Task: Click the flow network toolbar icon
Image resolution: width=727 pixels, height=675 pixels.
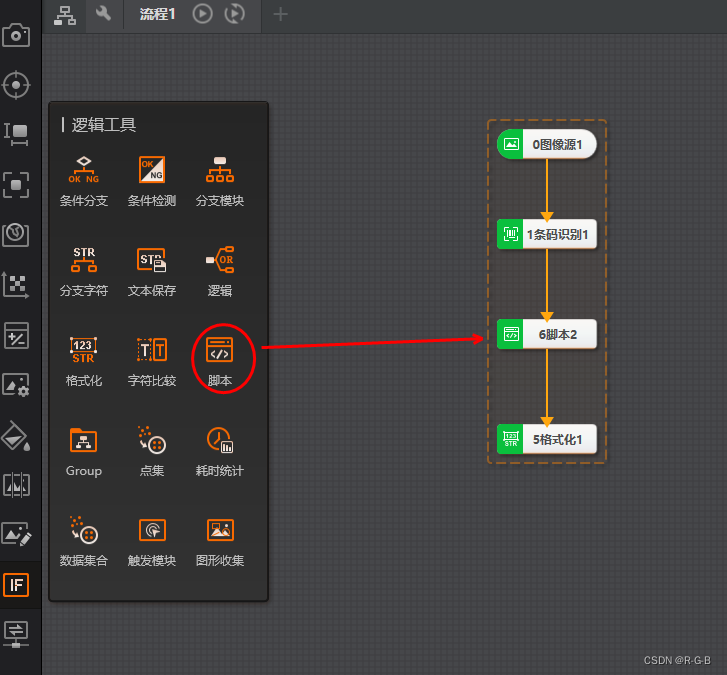Action: click(65, 15)
